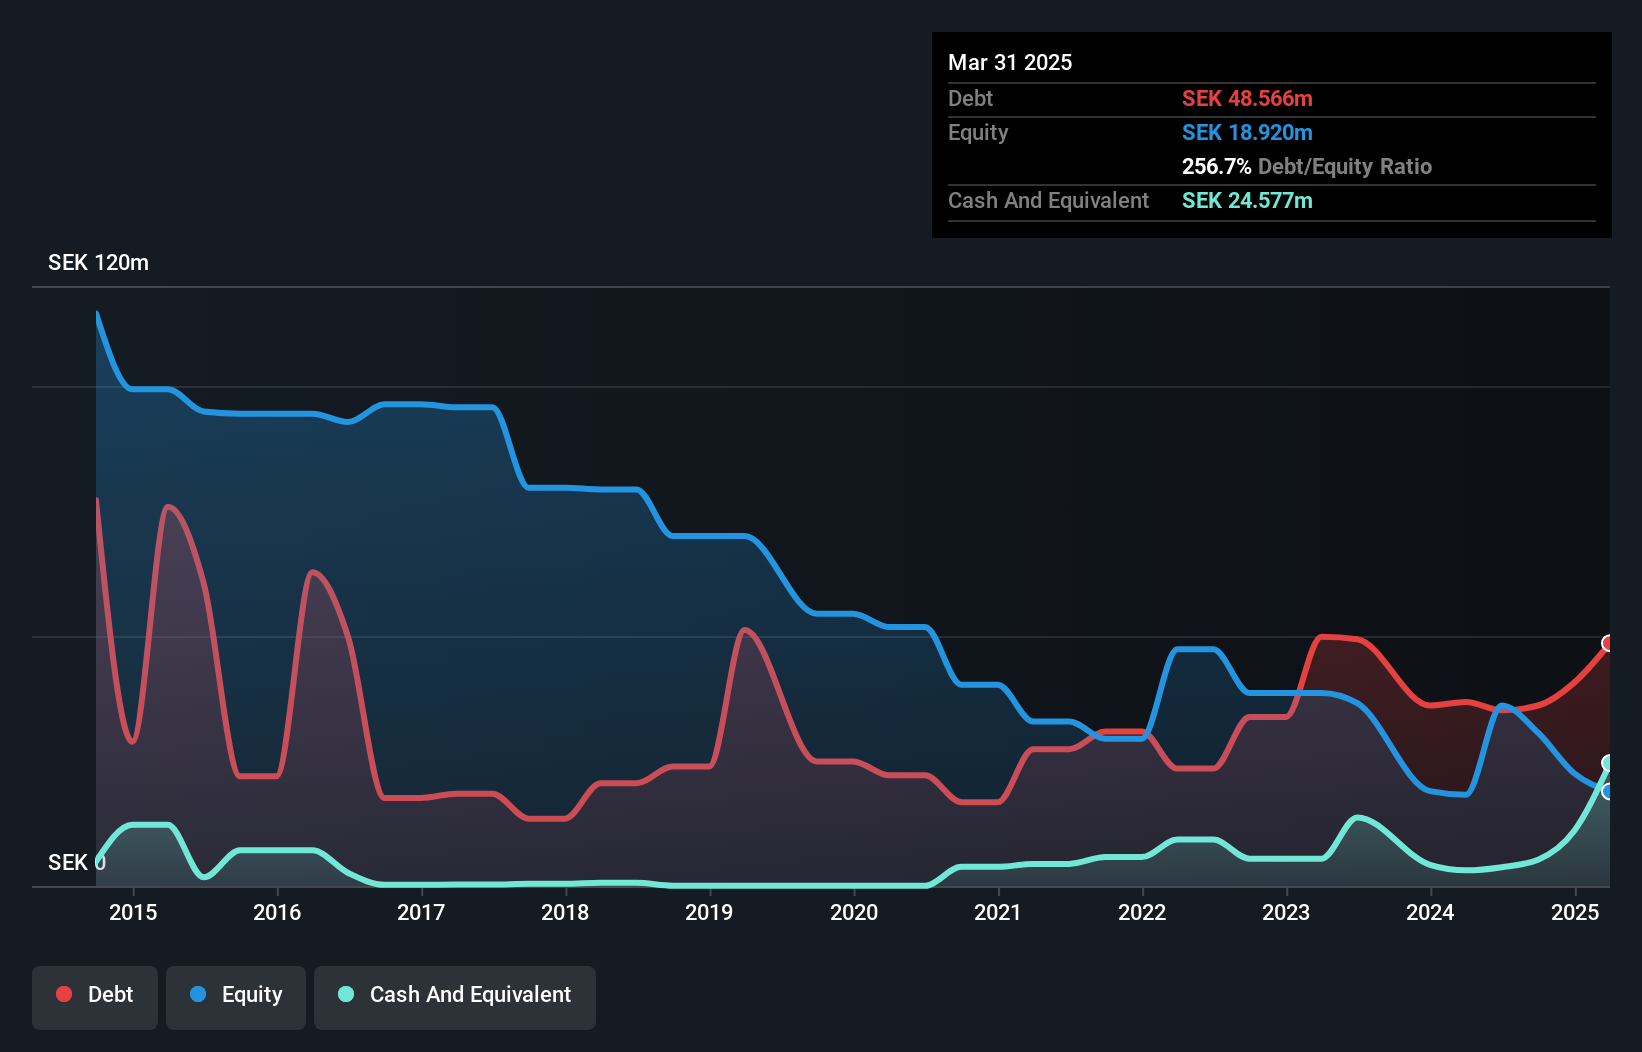The image size is (1642, 1052).
Task: Click the Cash And Equivalent tooltip label
Action: pos(1048,200)
